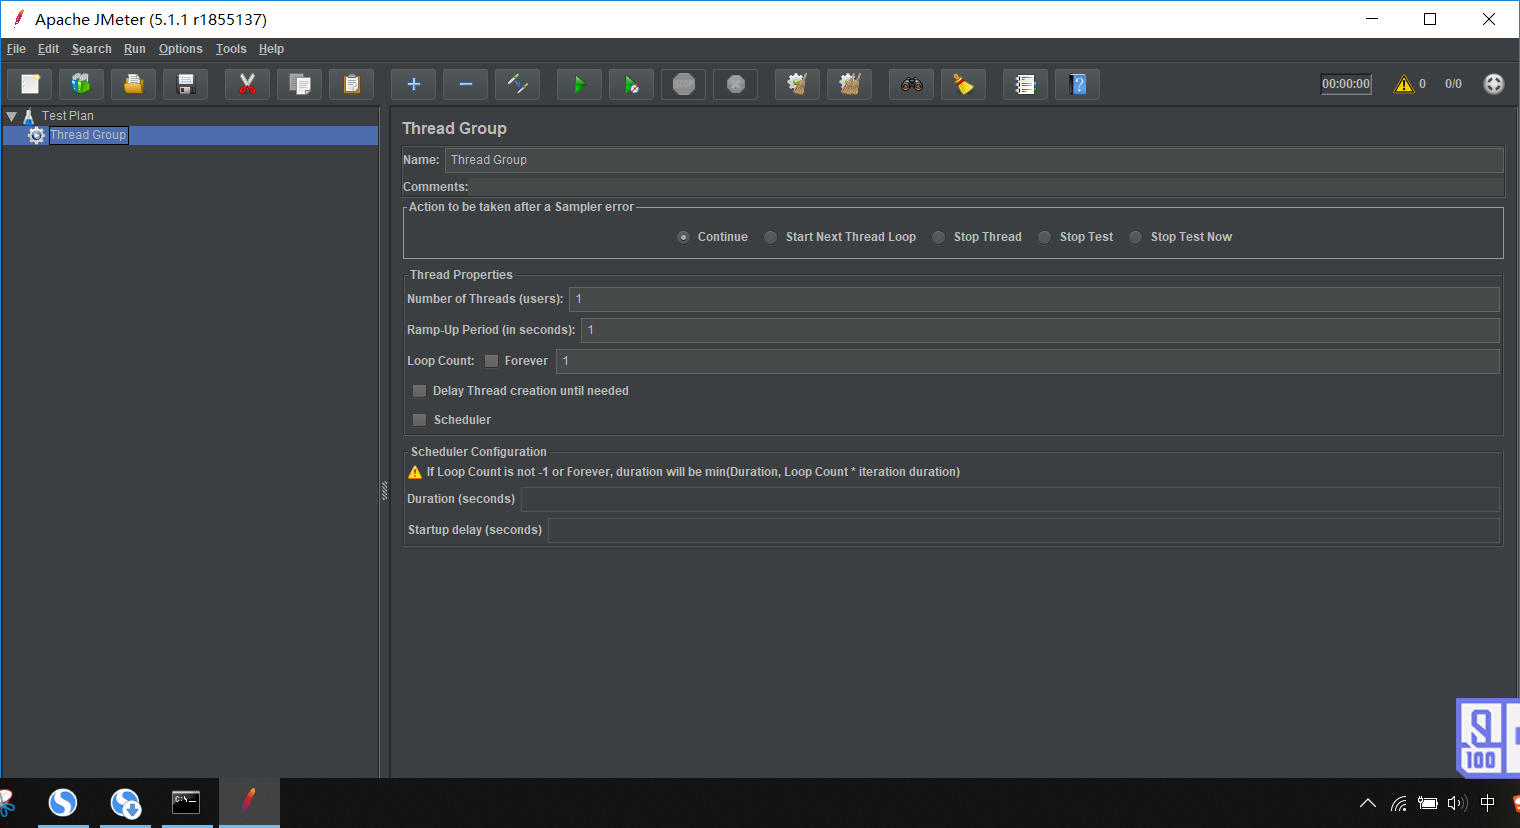Search the tree with binoculars icon
The image size is (1520, 828).
click(911, 84)
